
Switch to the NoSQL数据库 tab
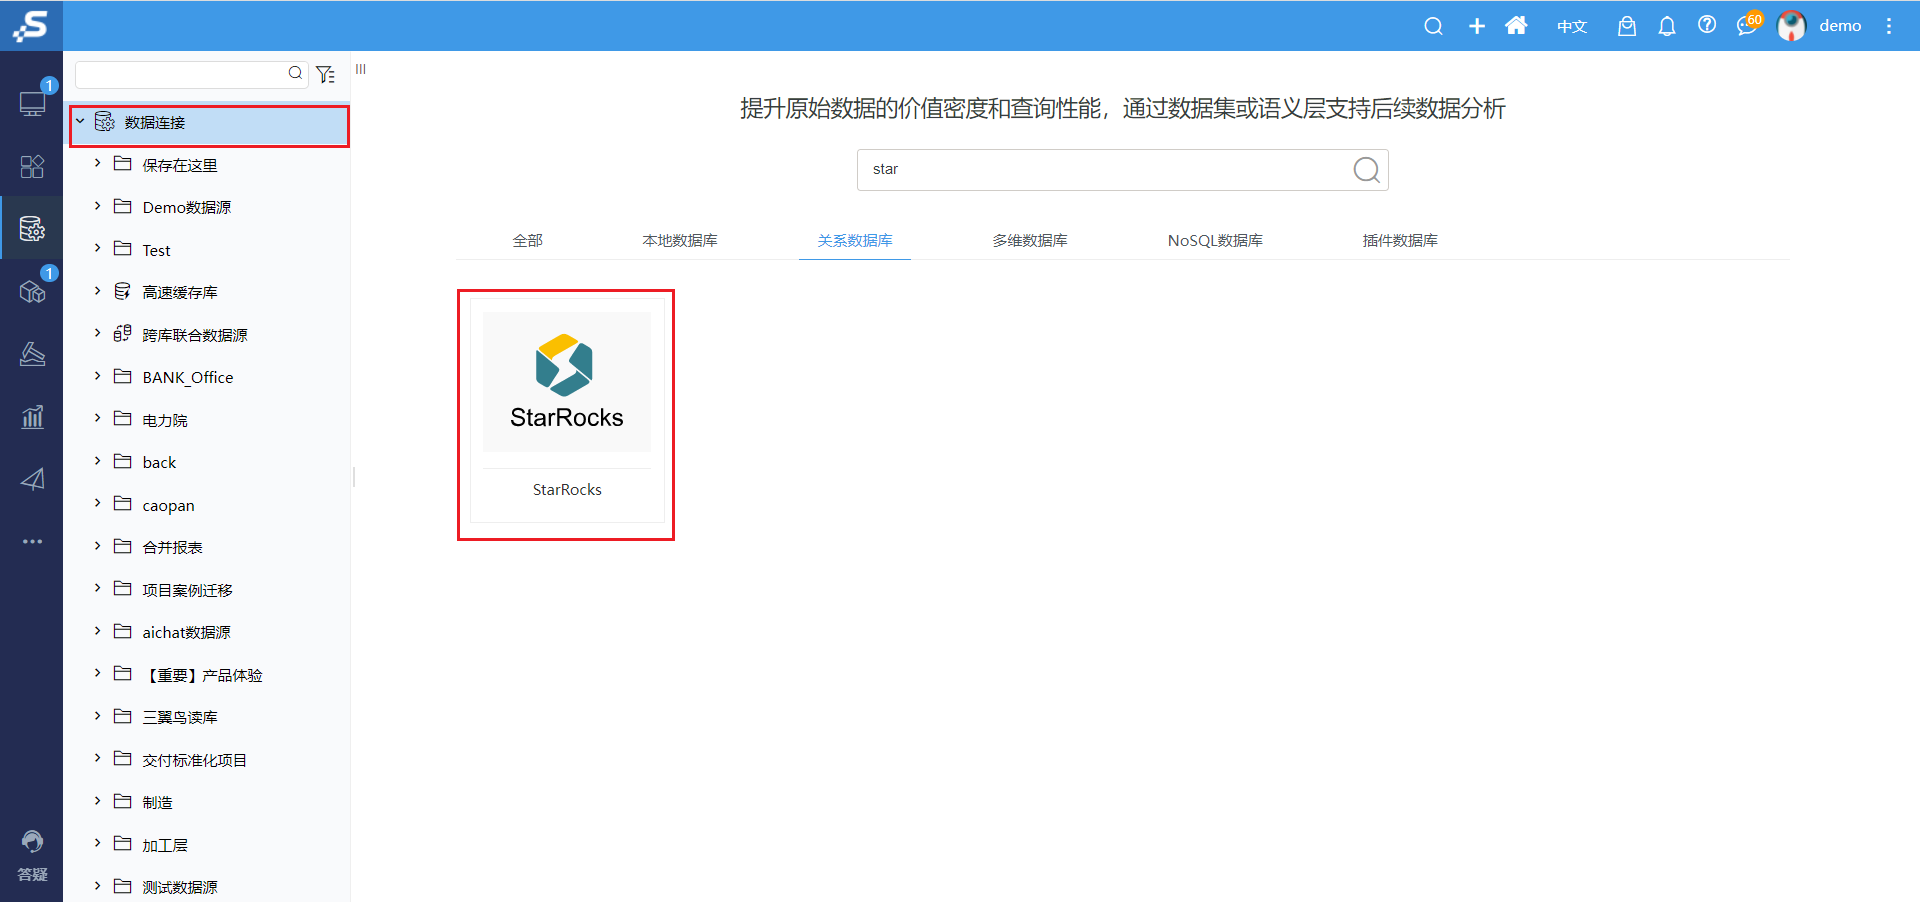1215,240
